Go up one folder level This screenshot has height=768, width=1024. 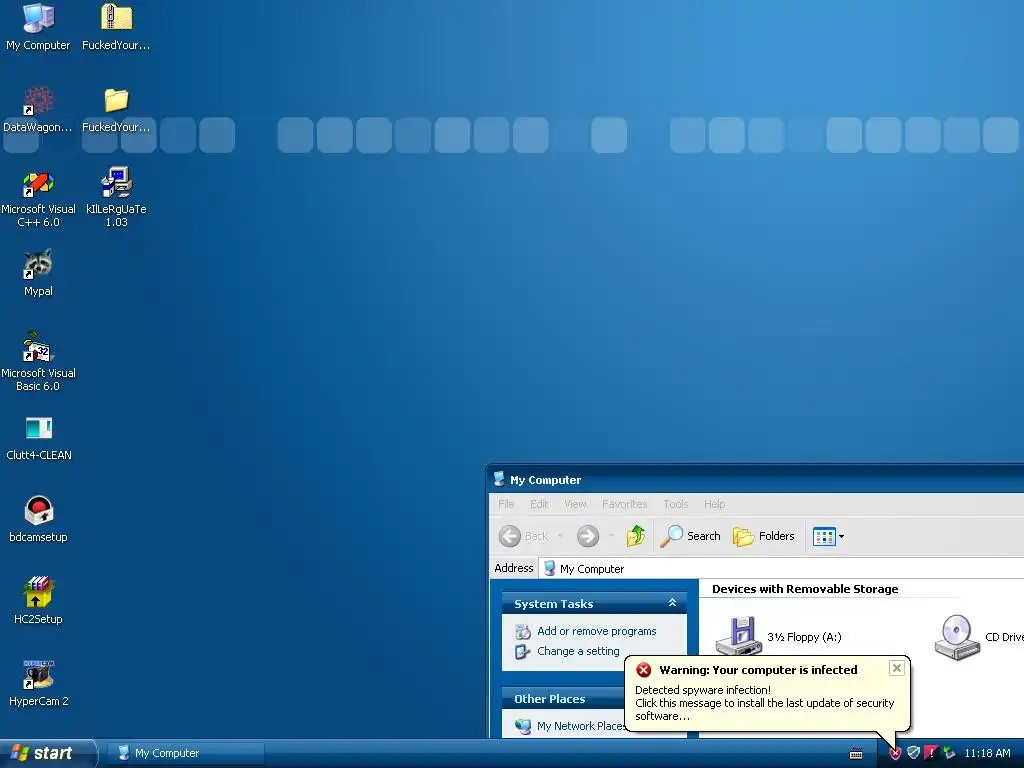click(635, 536)
